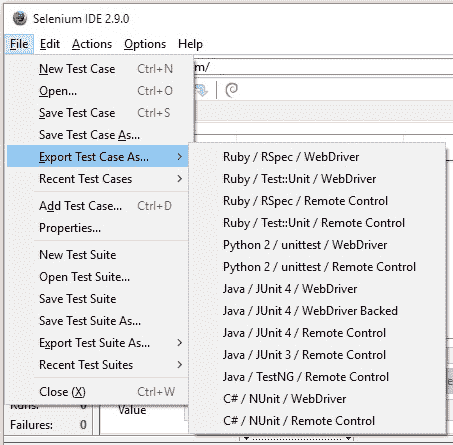
Task: Open the File menu
Action: tap(19, 44)
